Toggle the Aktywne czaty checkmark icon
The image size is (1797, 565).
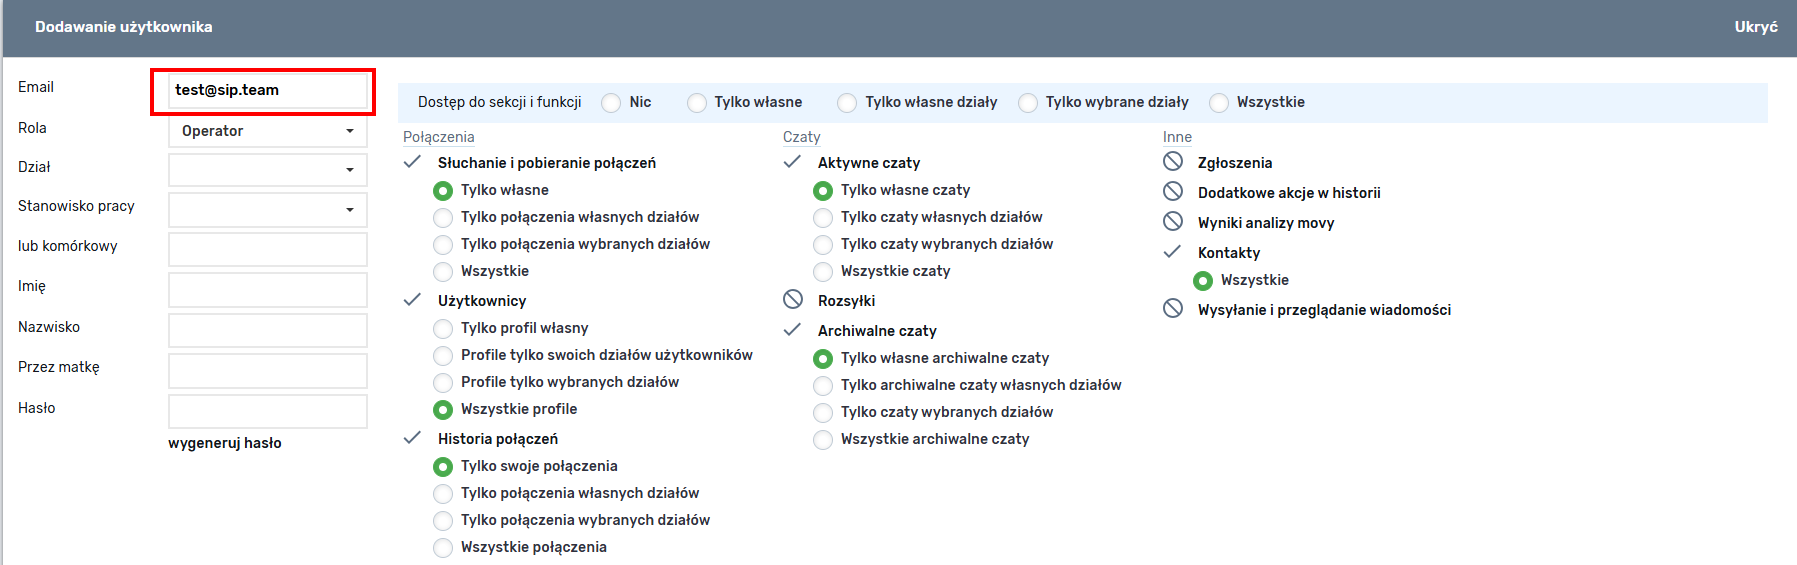(x=792, y=162)
